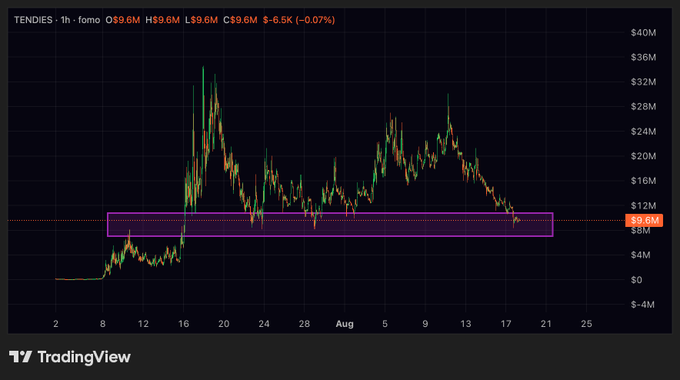Click the $28M price axis label
680x380 pixels.
pyautogui.click(x=644, y=107)
